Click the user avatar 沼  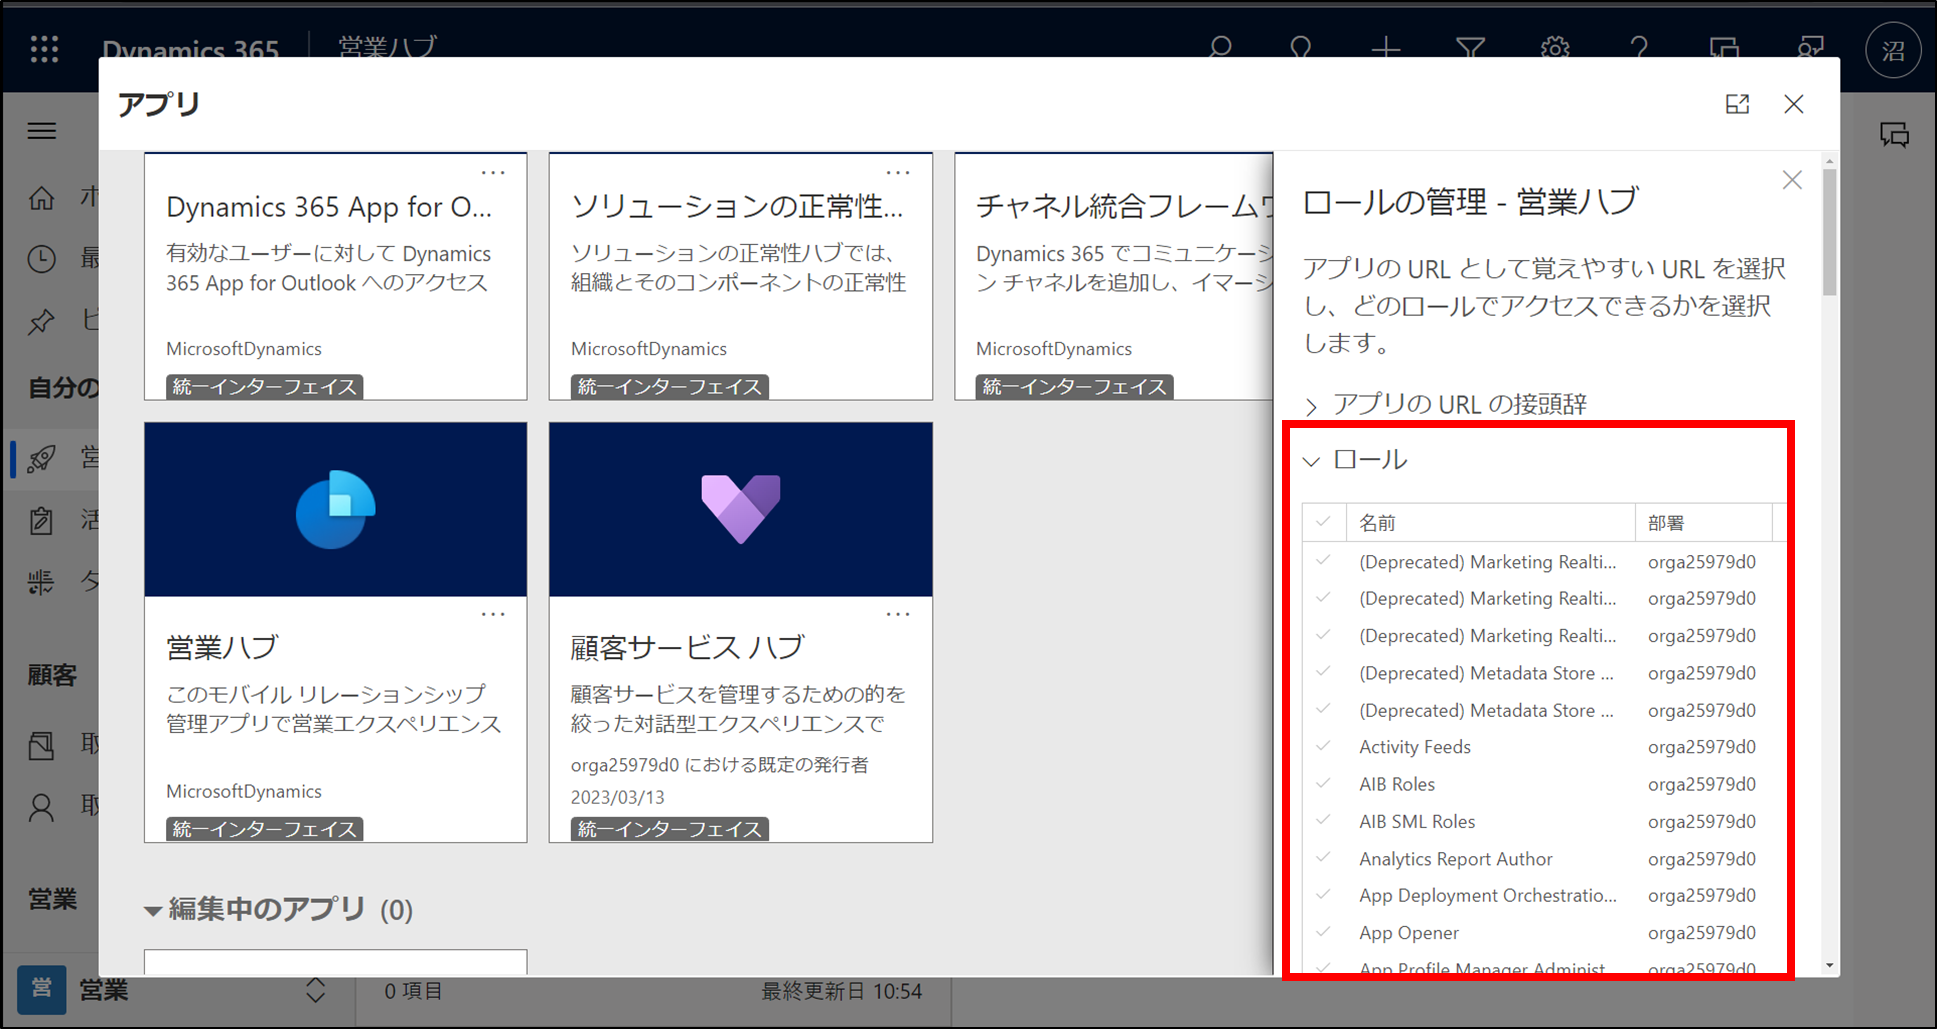click(1893, 50)
